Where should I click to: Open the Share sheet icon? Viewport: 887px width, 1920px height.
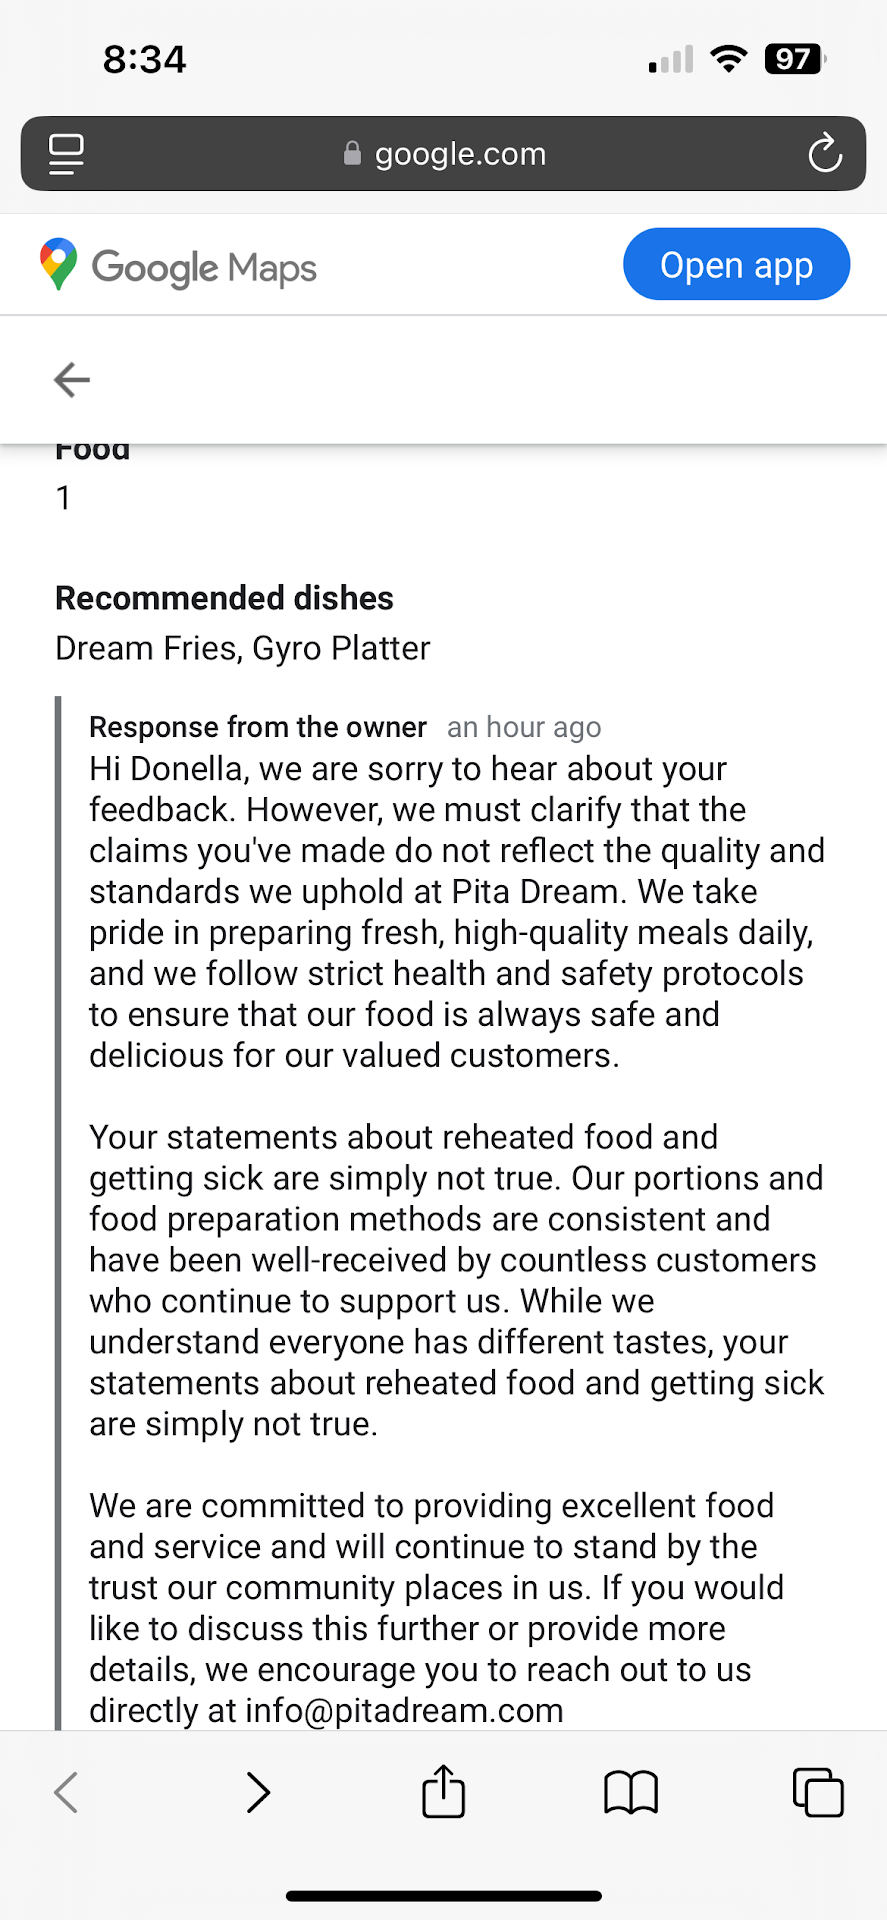pyautogui.click(x=443, y=1791)
